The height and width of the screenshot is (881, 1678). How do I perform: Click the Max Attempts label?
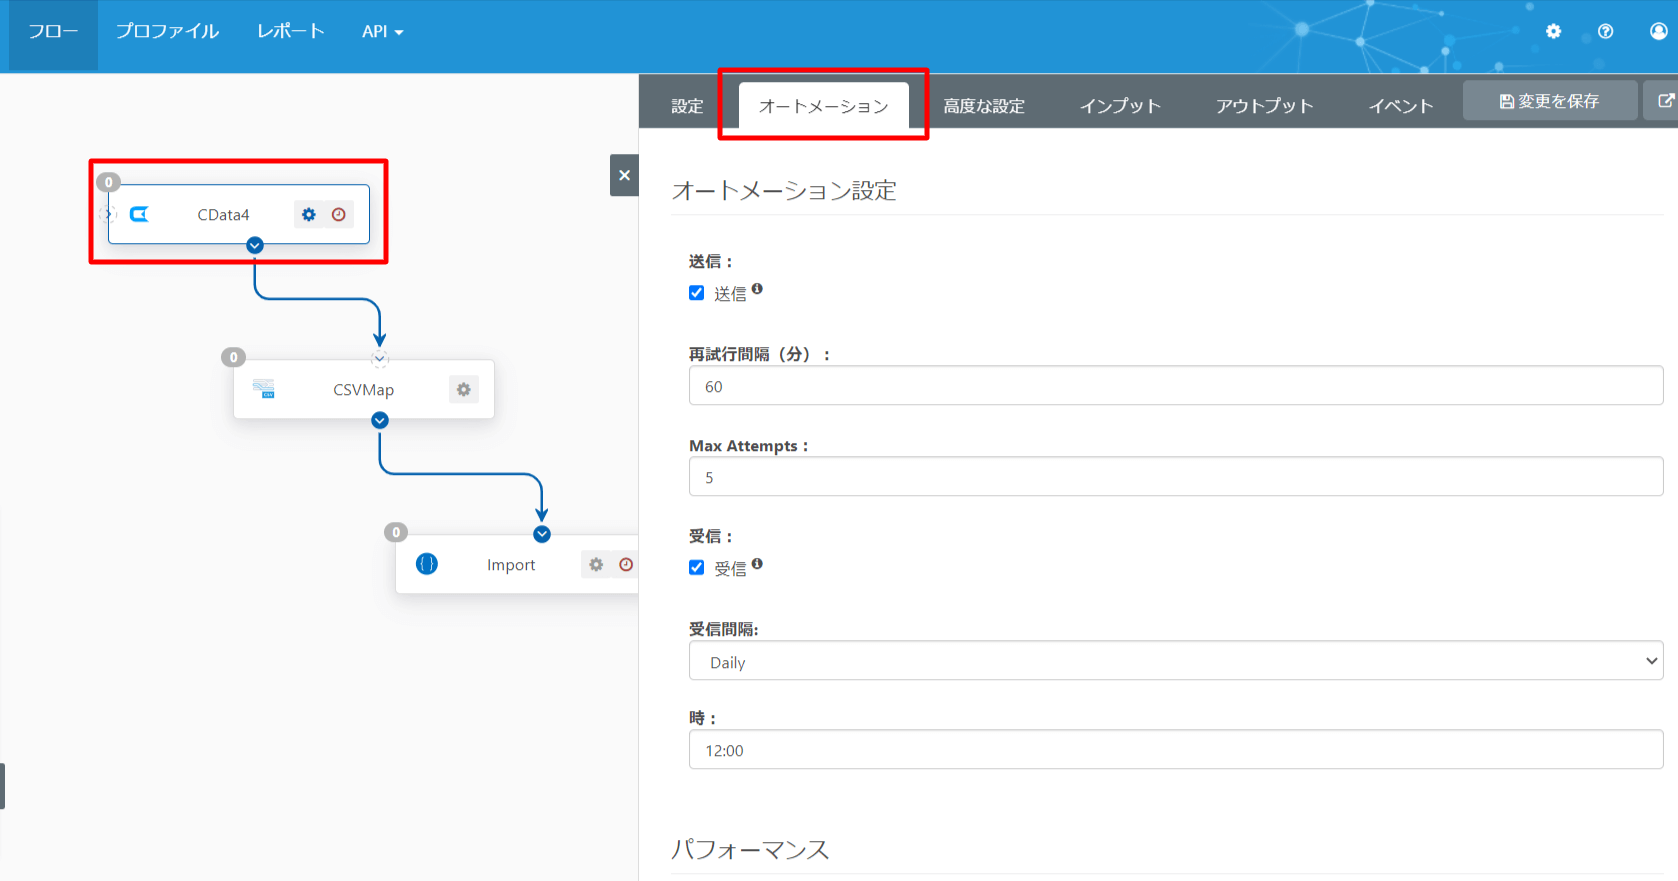748,446
